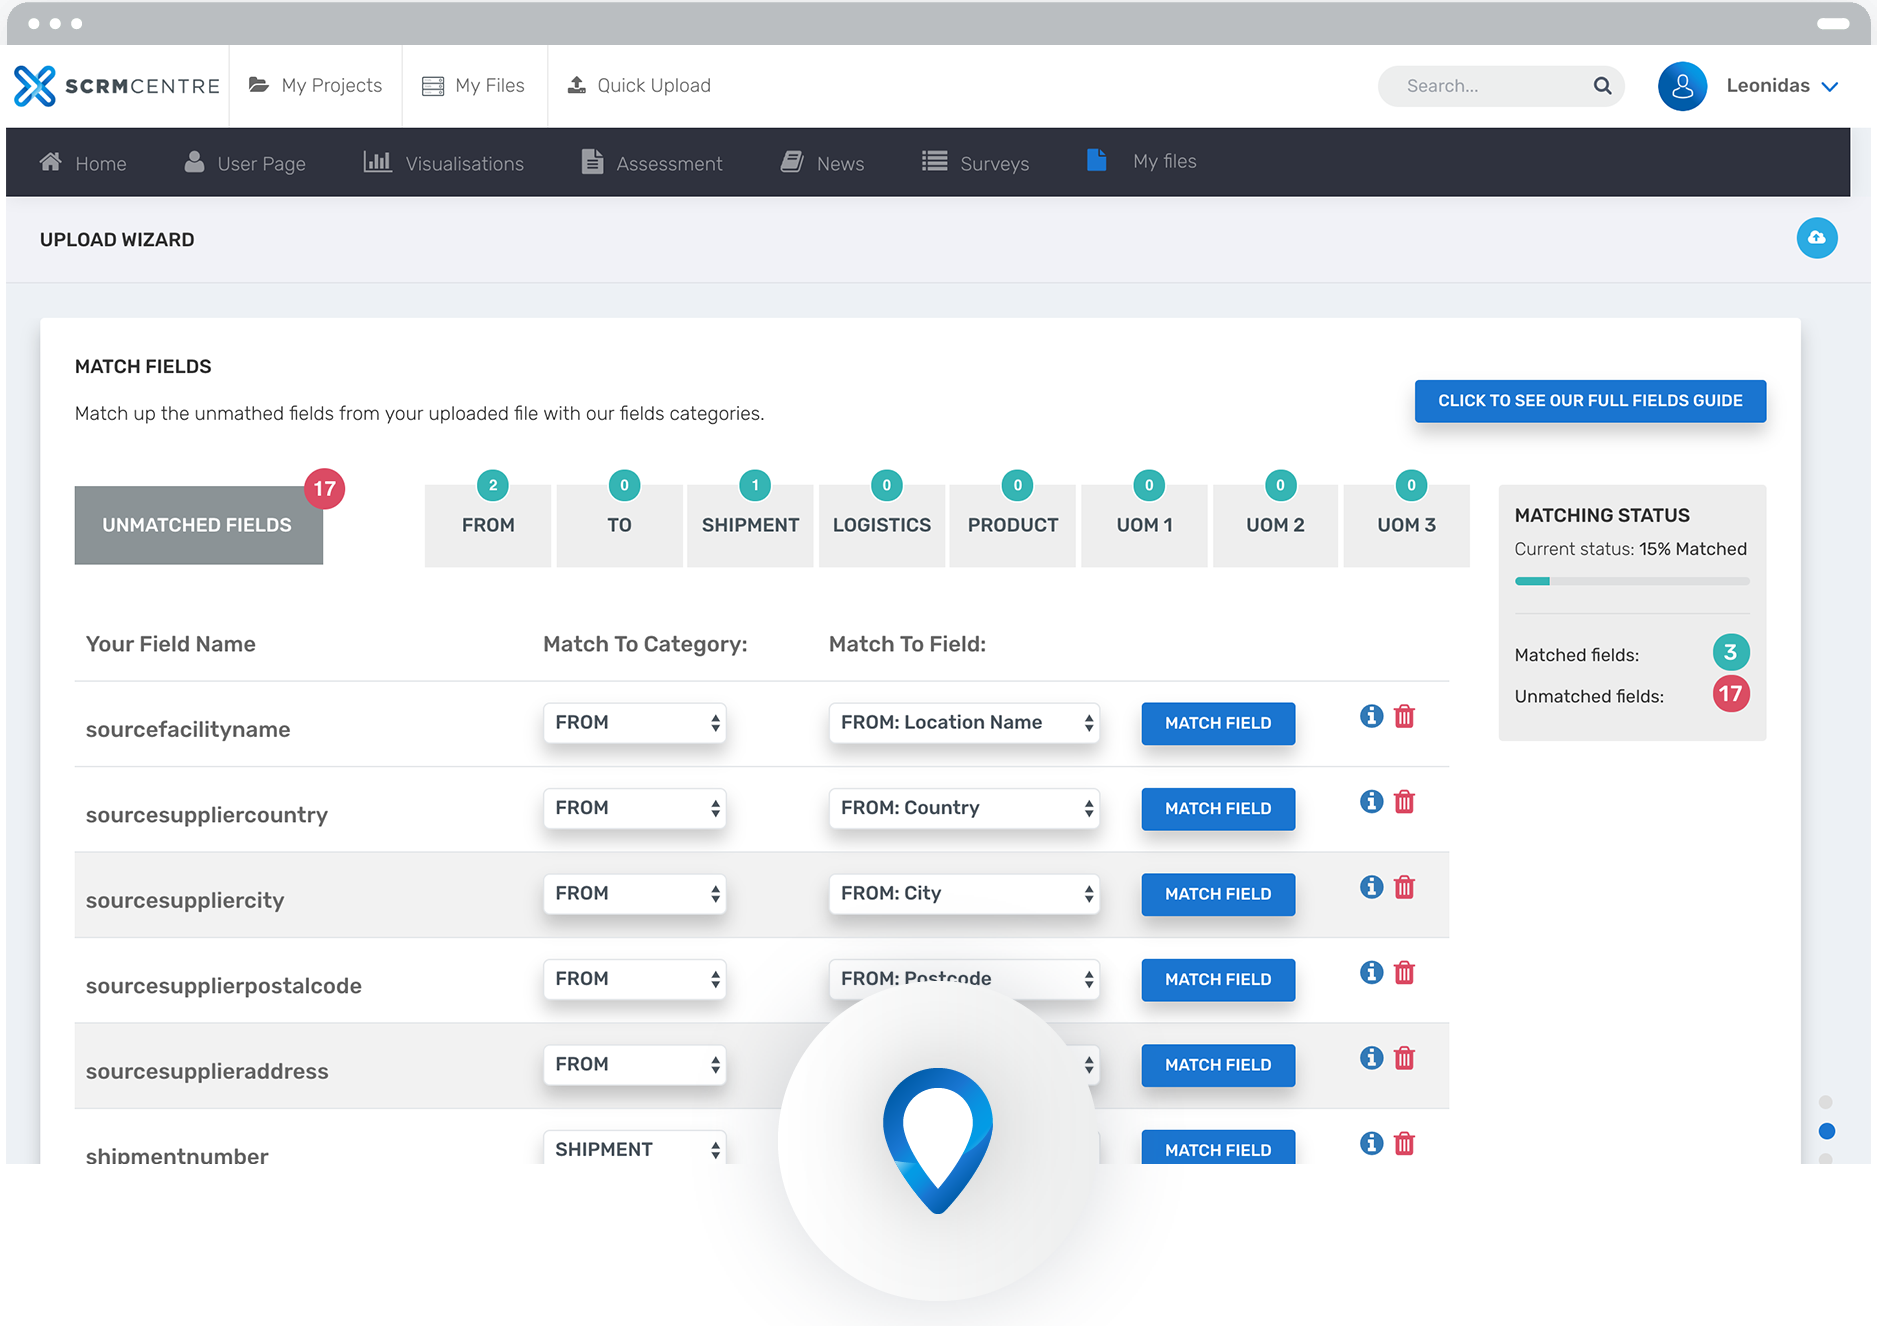Delete the sourcesupplieraddress field row
The width and height of the screenshot is (1877, 1326).
click(x=1404, y=1059)
